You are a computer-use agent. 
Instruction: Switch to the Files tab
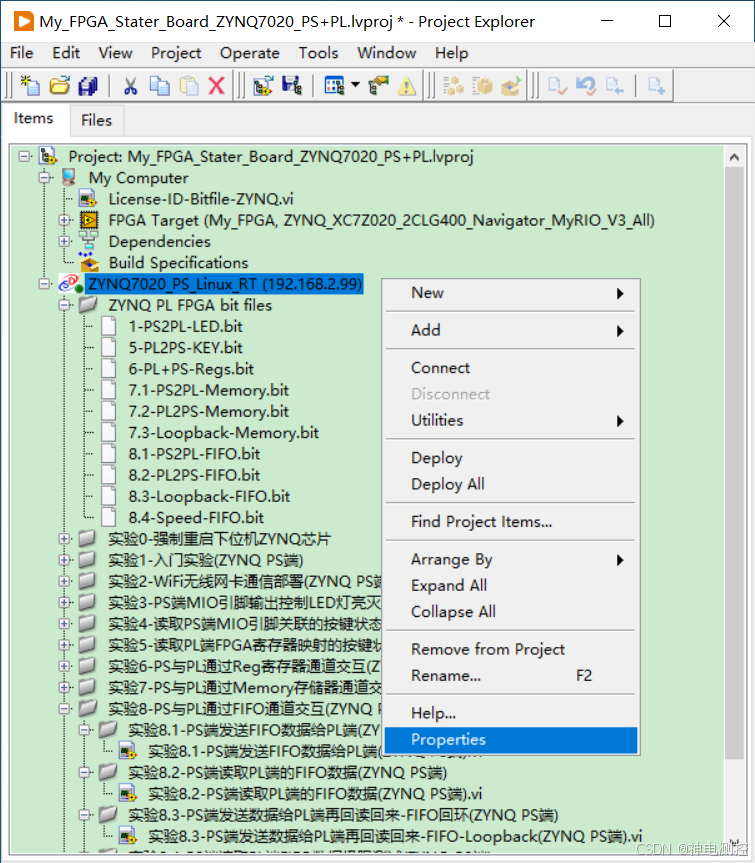tap(96, 120)
